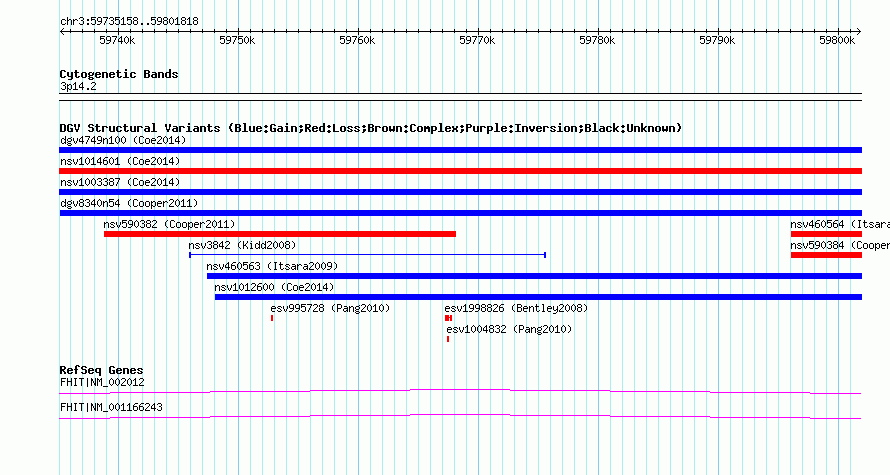Select the FHIT|NM_001166243 gene label

click(111, 407)
